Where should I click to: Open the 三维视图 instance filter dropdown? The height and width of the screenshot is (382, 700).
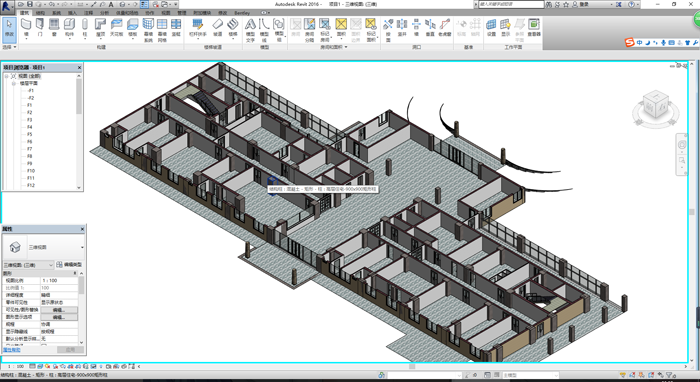click(x=28, y=265)
